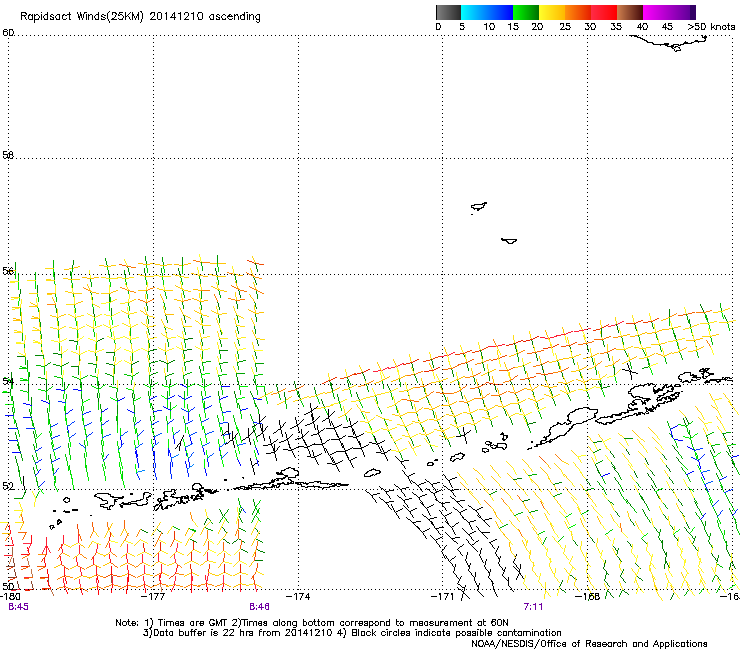Viewport: 740px width, 650px height.
Task: Click the '-171' longitude axis label
Action: coord(442,597)
